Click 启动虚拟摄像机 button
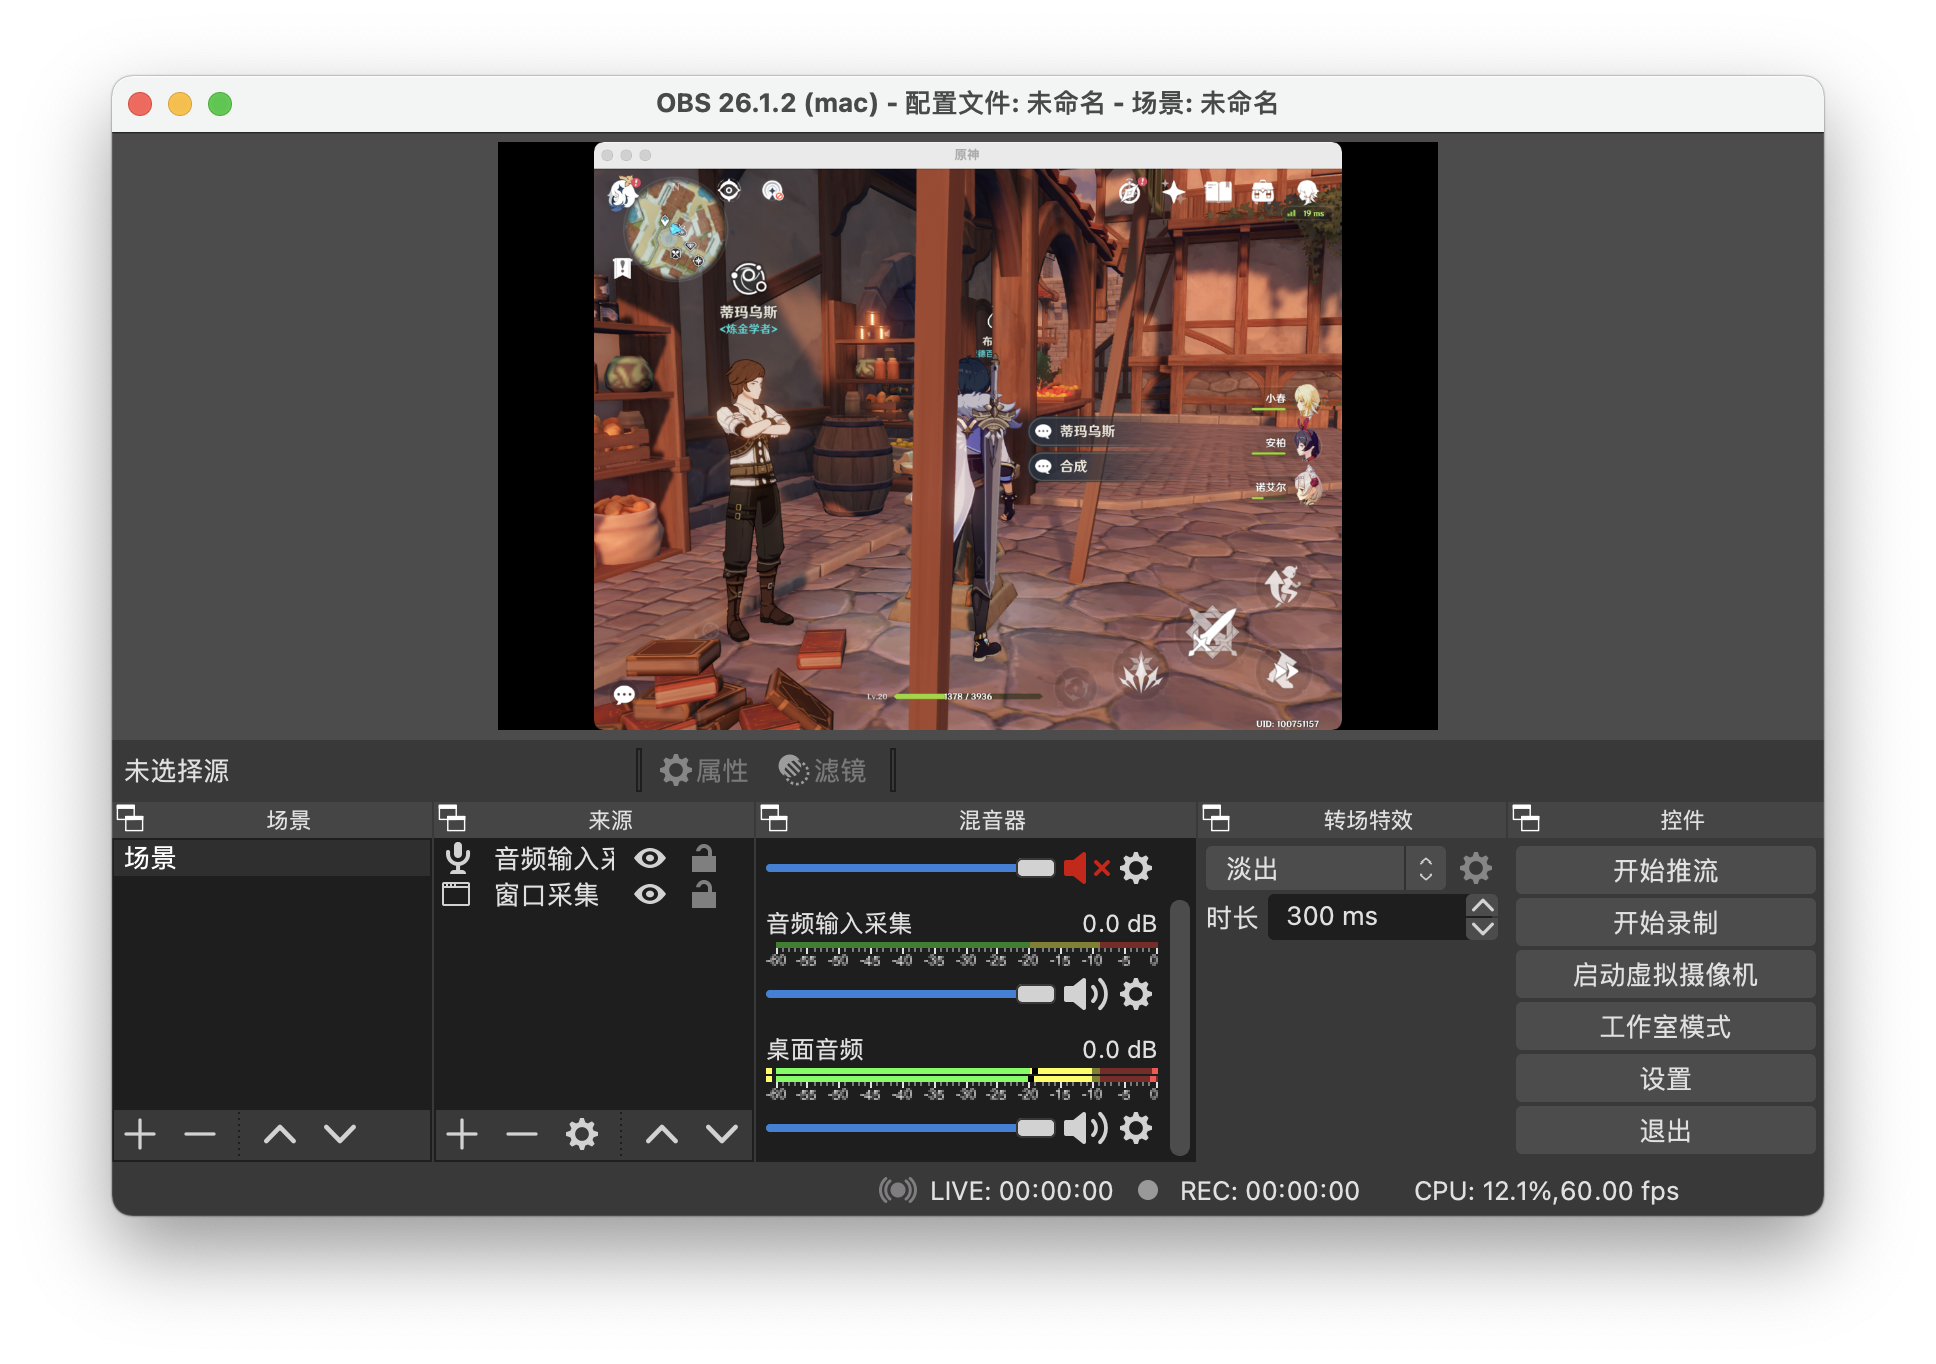 pyautogui.click(x=1665, y=974)
